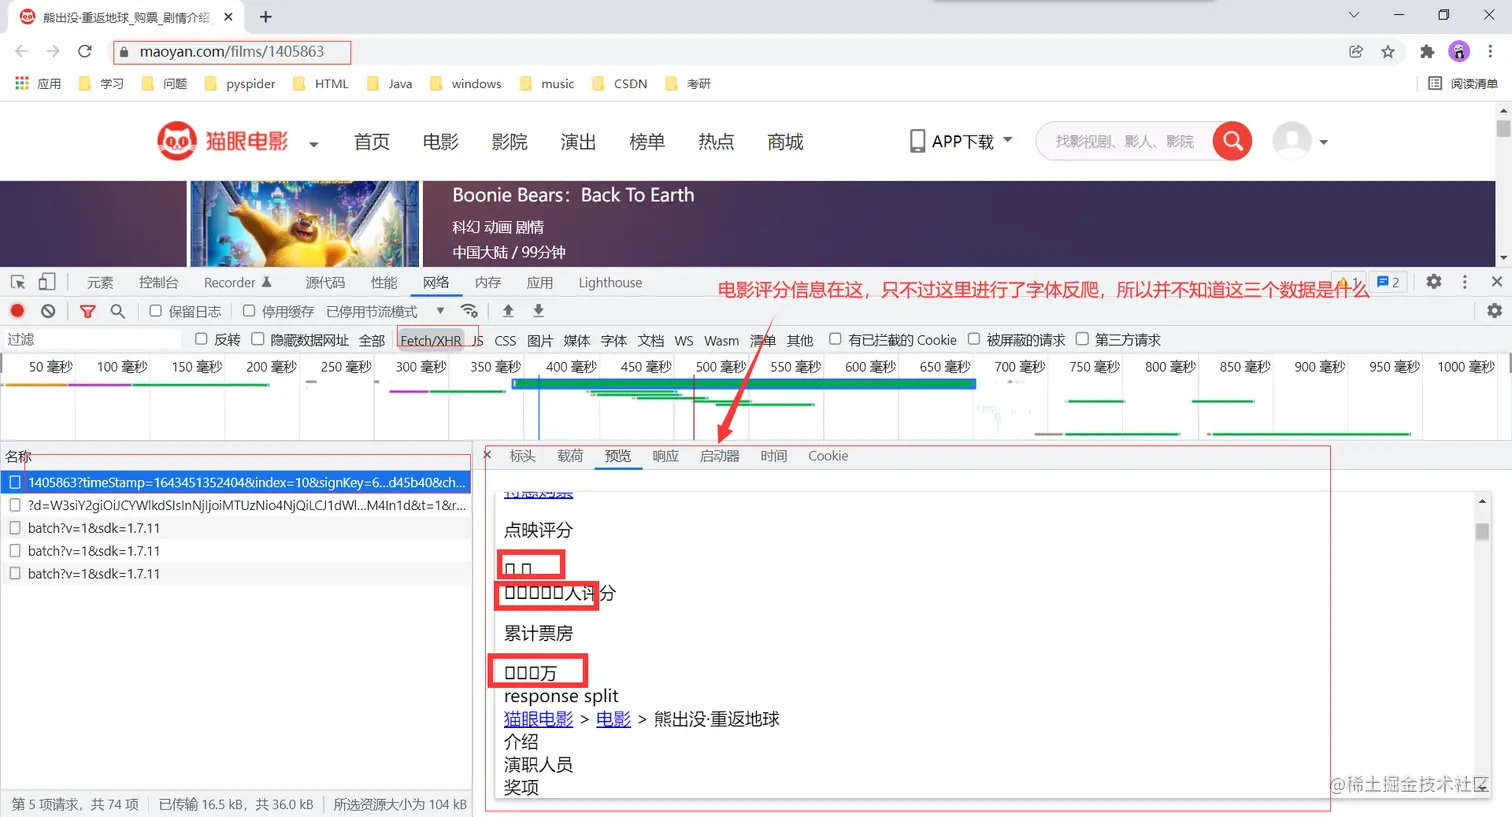Close the DevTools panel

coord(1497,282)
